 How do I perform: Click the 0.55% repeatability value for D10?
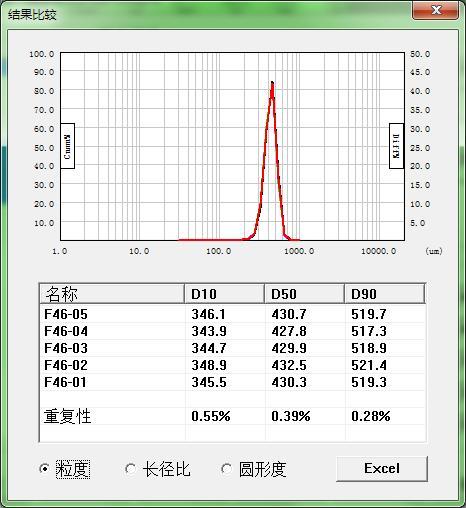(x=211, y=416)
